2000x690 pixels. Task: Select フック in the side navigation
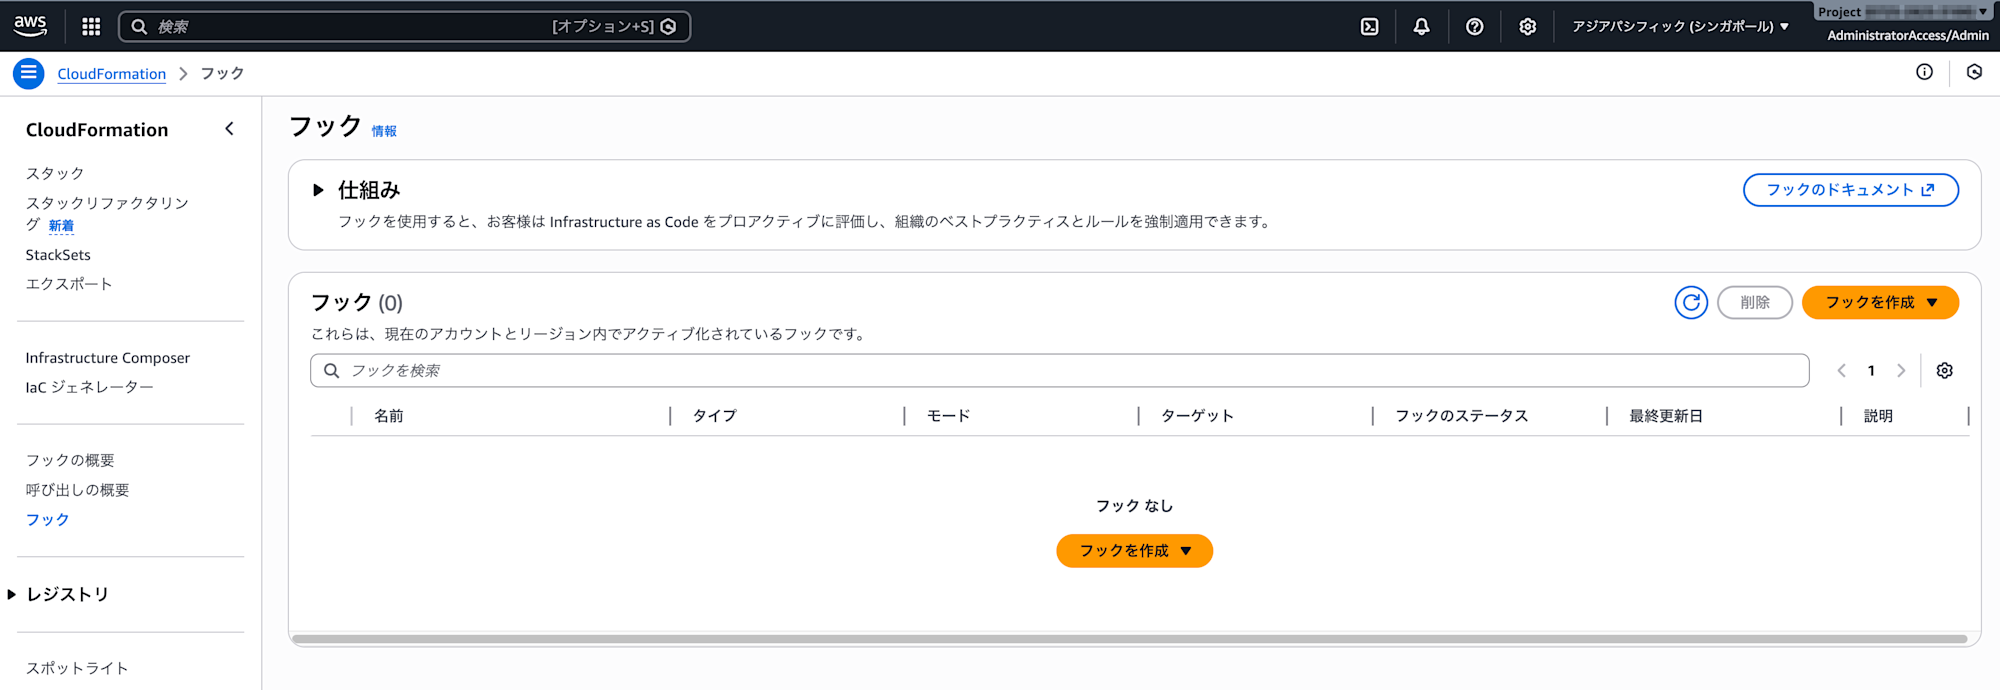point(47,520)
